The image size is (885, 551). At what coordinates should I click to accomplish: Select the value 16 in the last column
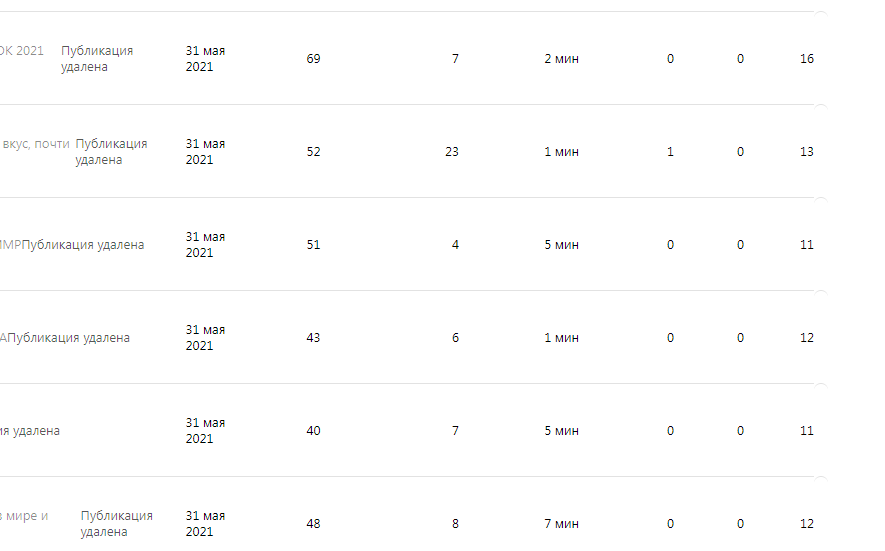[807, 59]
